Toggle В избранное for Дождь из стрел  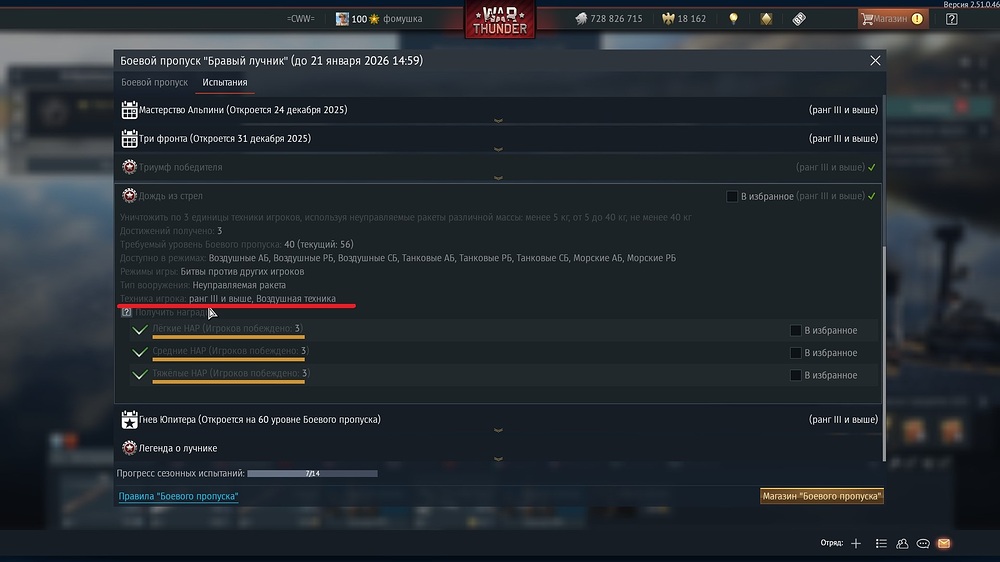coord(732,196)
